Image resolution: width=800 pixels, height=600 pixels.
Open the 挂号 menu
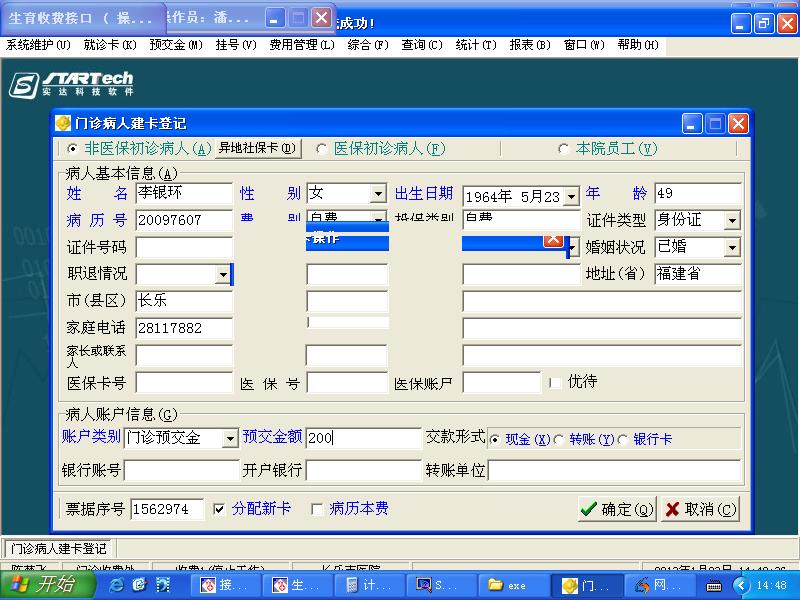tap(236, 45)
